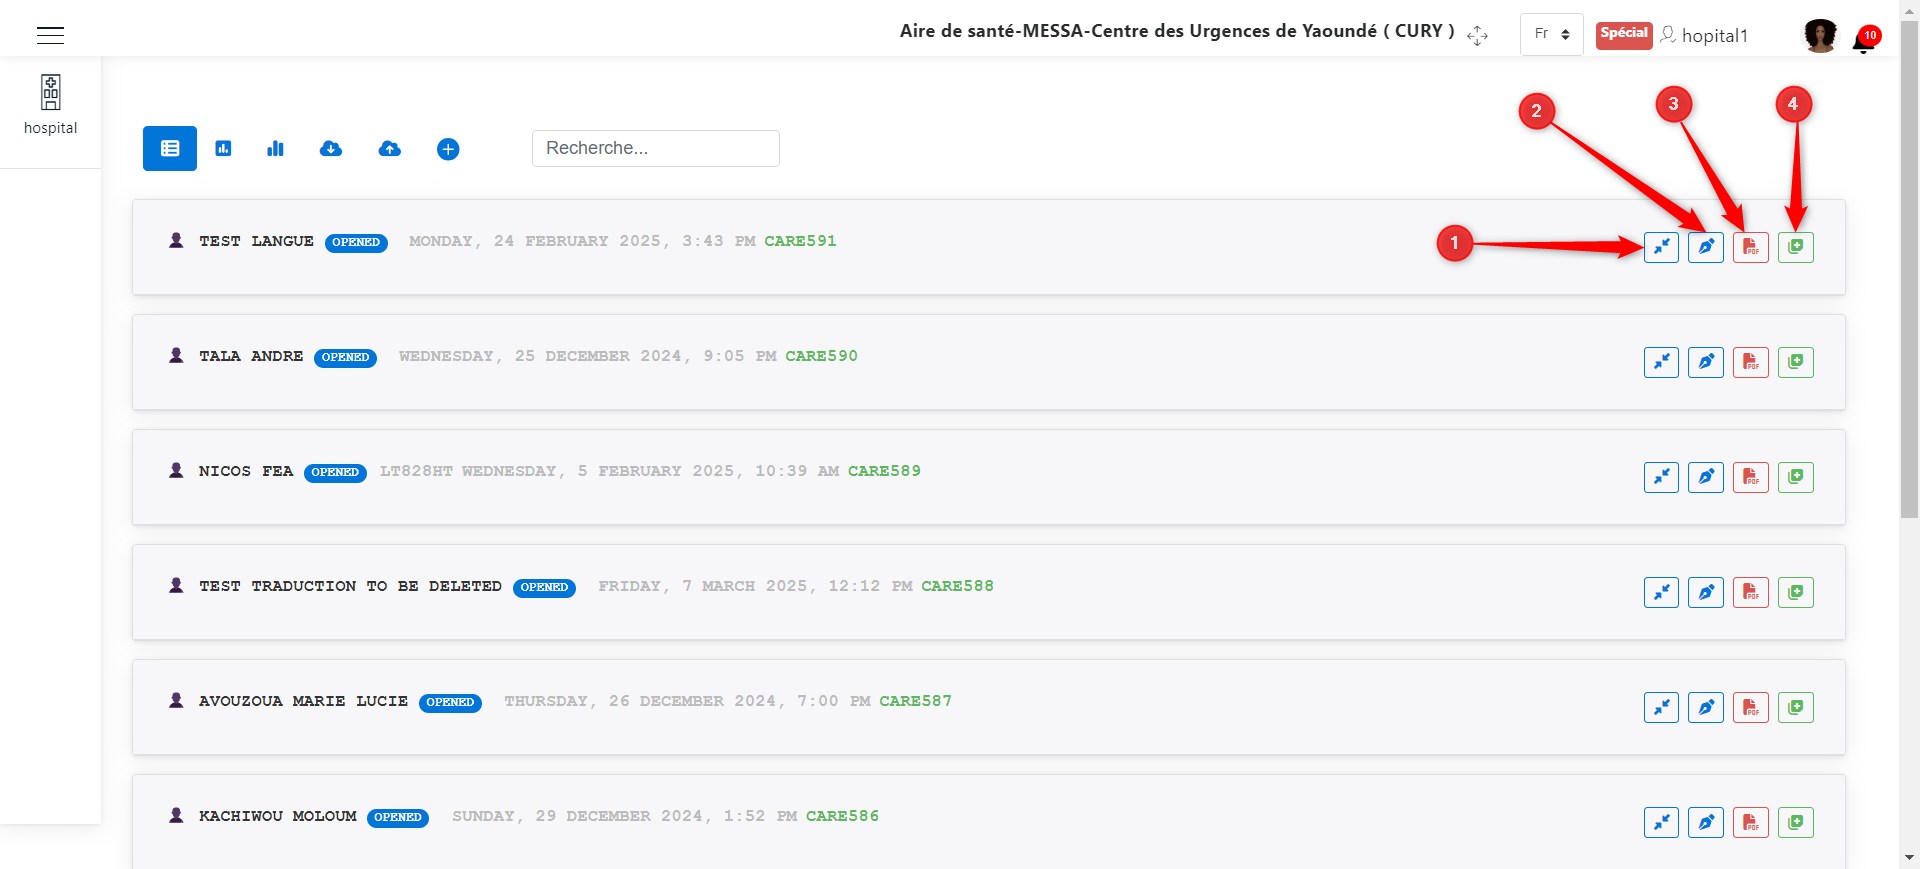
Task: Edit the KACHIWOU MOLOUM record
Action: pyautogui.click(x=1706, y=822)
